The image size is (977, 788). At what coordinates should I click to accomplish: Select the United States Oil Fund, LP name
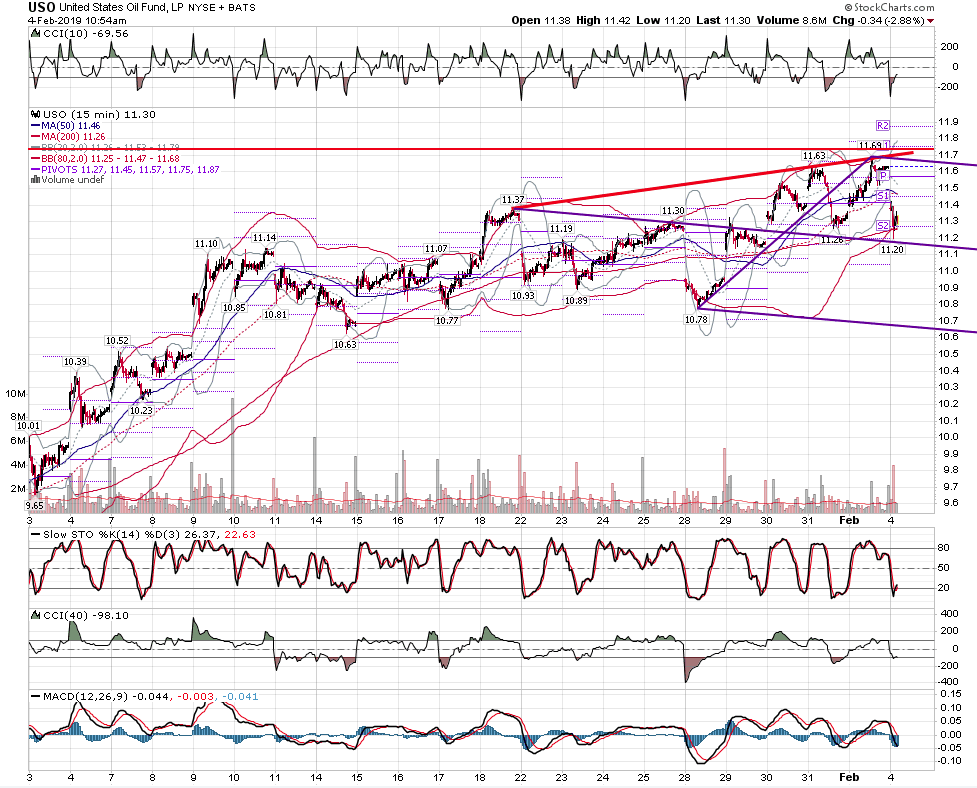click(x=122, y=8)
